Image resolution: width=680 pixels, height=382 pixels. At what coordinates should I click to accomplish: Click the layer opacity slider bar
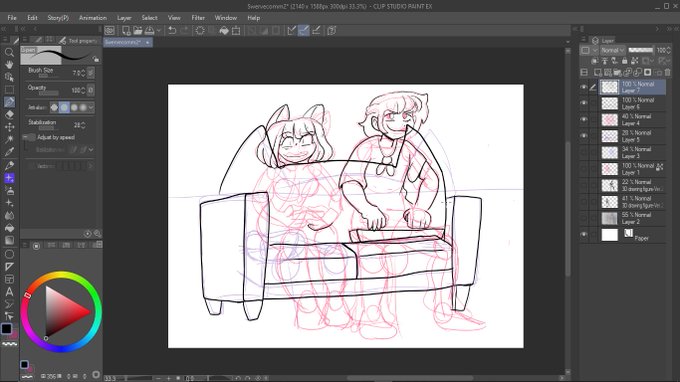(x=641, y=50)
